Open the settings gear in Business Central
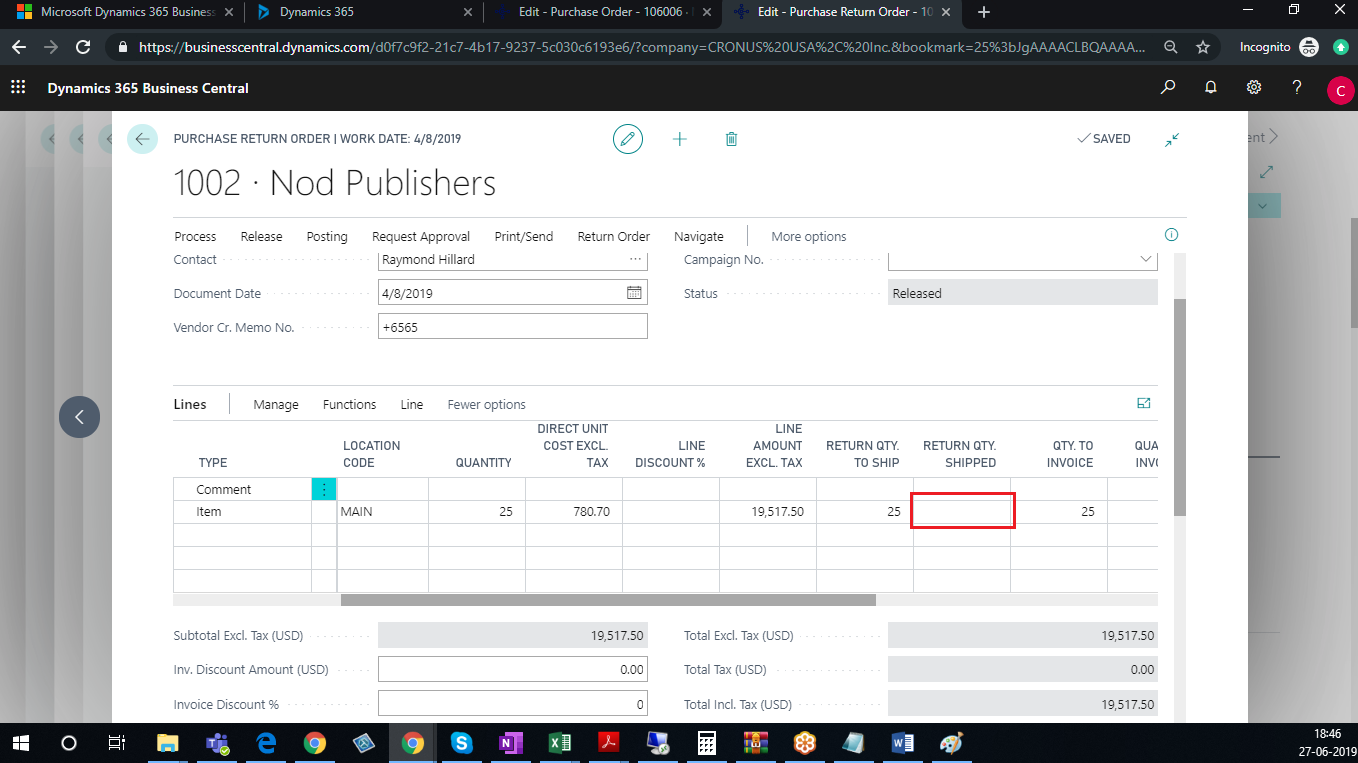The width and height of the screenshot is (1358, 763). click(x=1253, y=88)
